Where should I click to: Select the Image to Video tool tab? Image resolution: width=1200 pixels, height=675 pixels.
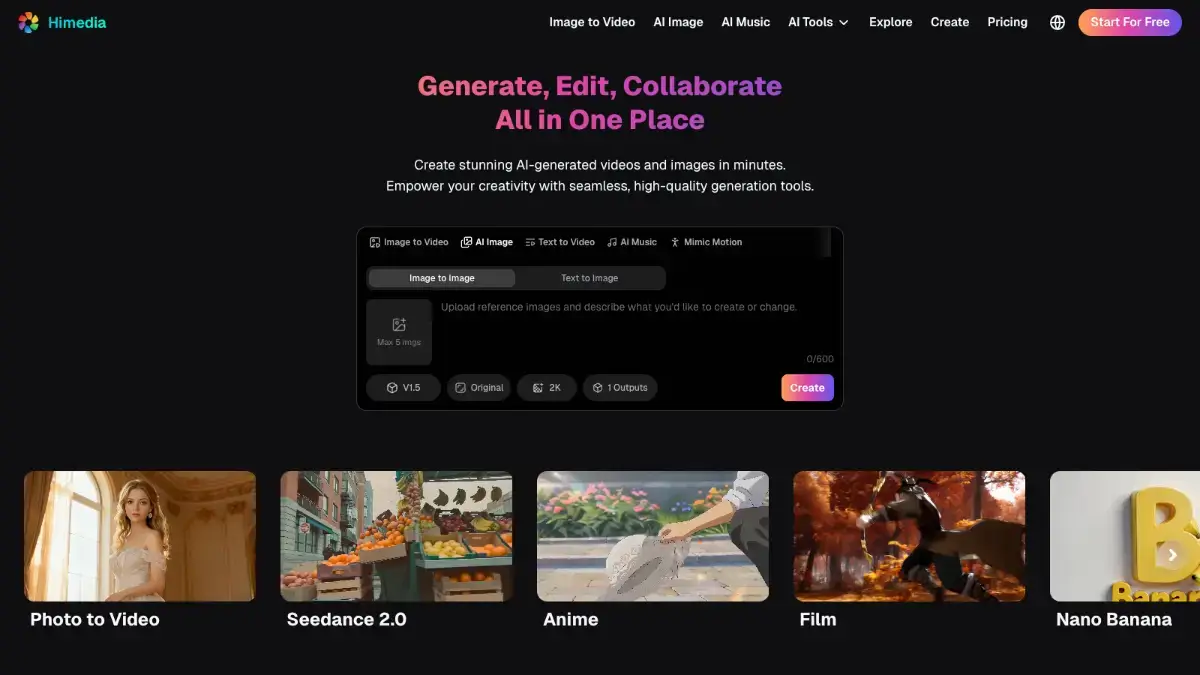(x=409, y=242)
